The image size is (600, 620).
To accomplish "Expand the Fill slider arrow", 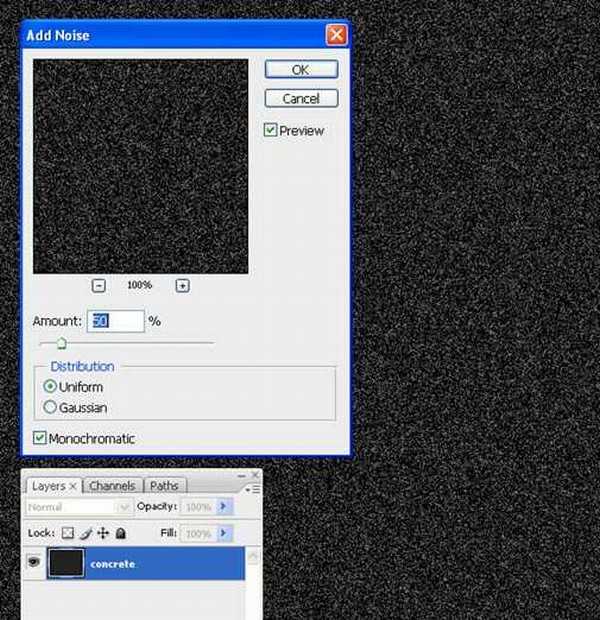I will pos(224,534).
